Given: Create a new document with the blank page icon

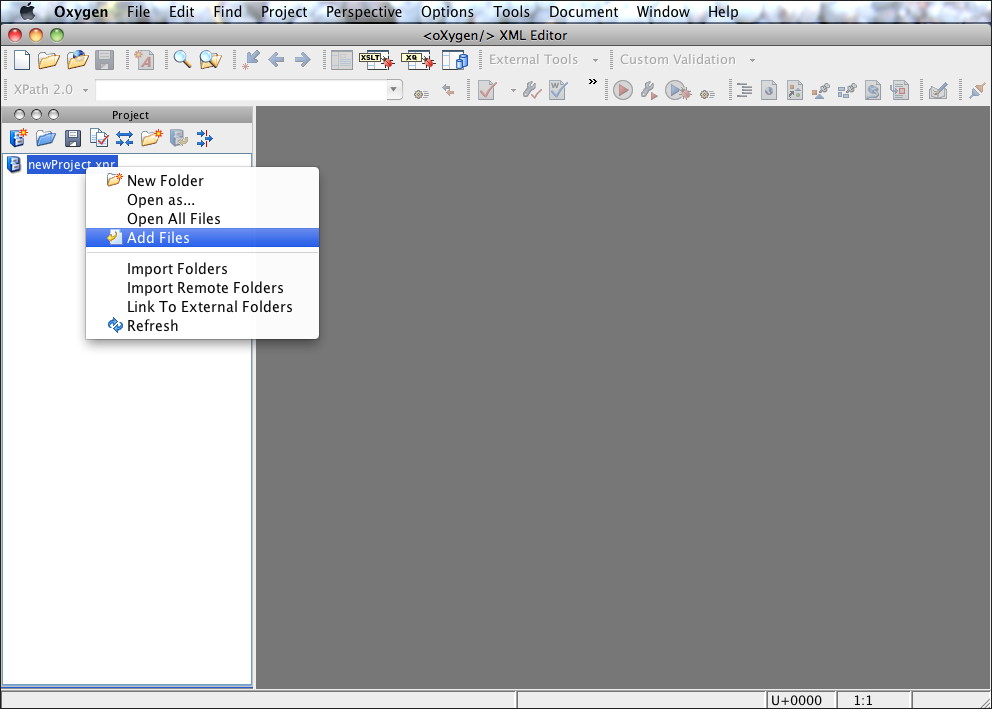Looking at the screenshot, I should 22,60.
